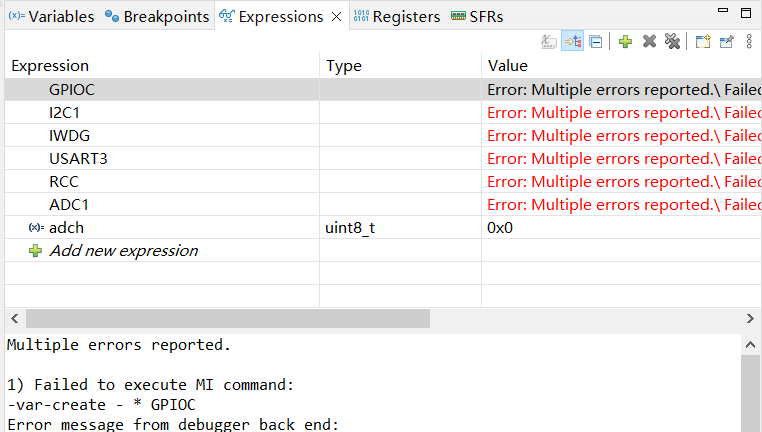The width and height of the screenshot is (762, 432).
Task: Click 'Multiple errors reported.' detail text
Action: (x=119, y=345)
